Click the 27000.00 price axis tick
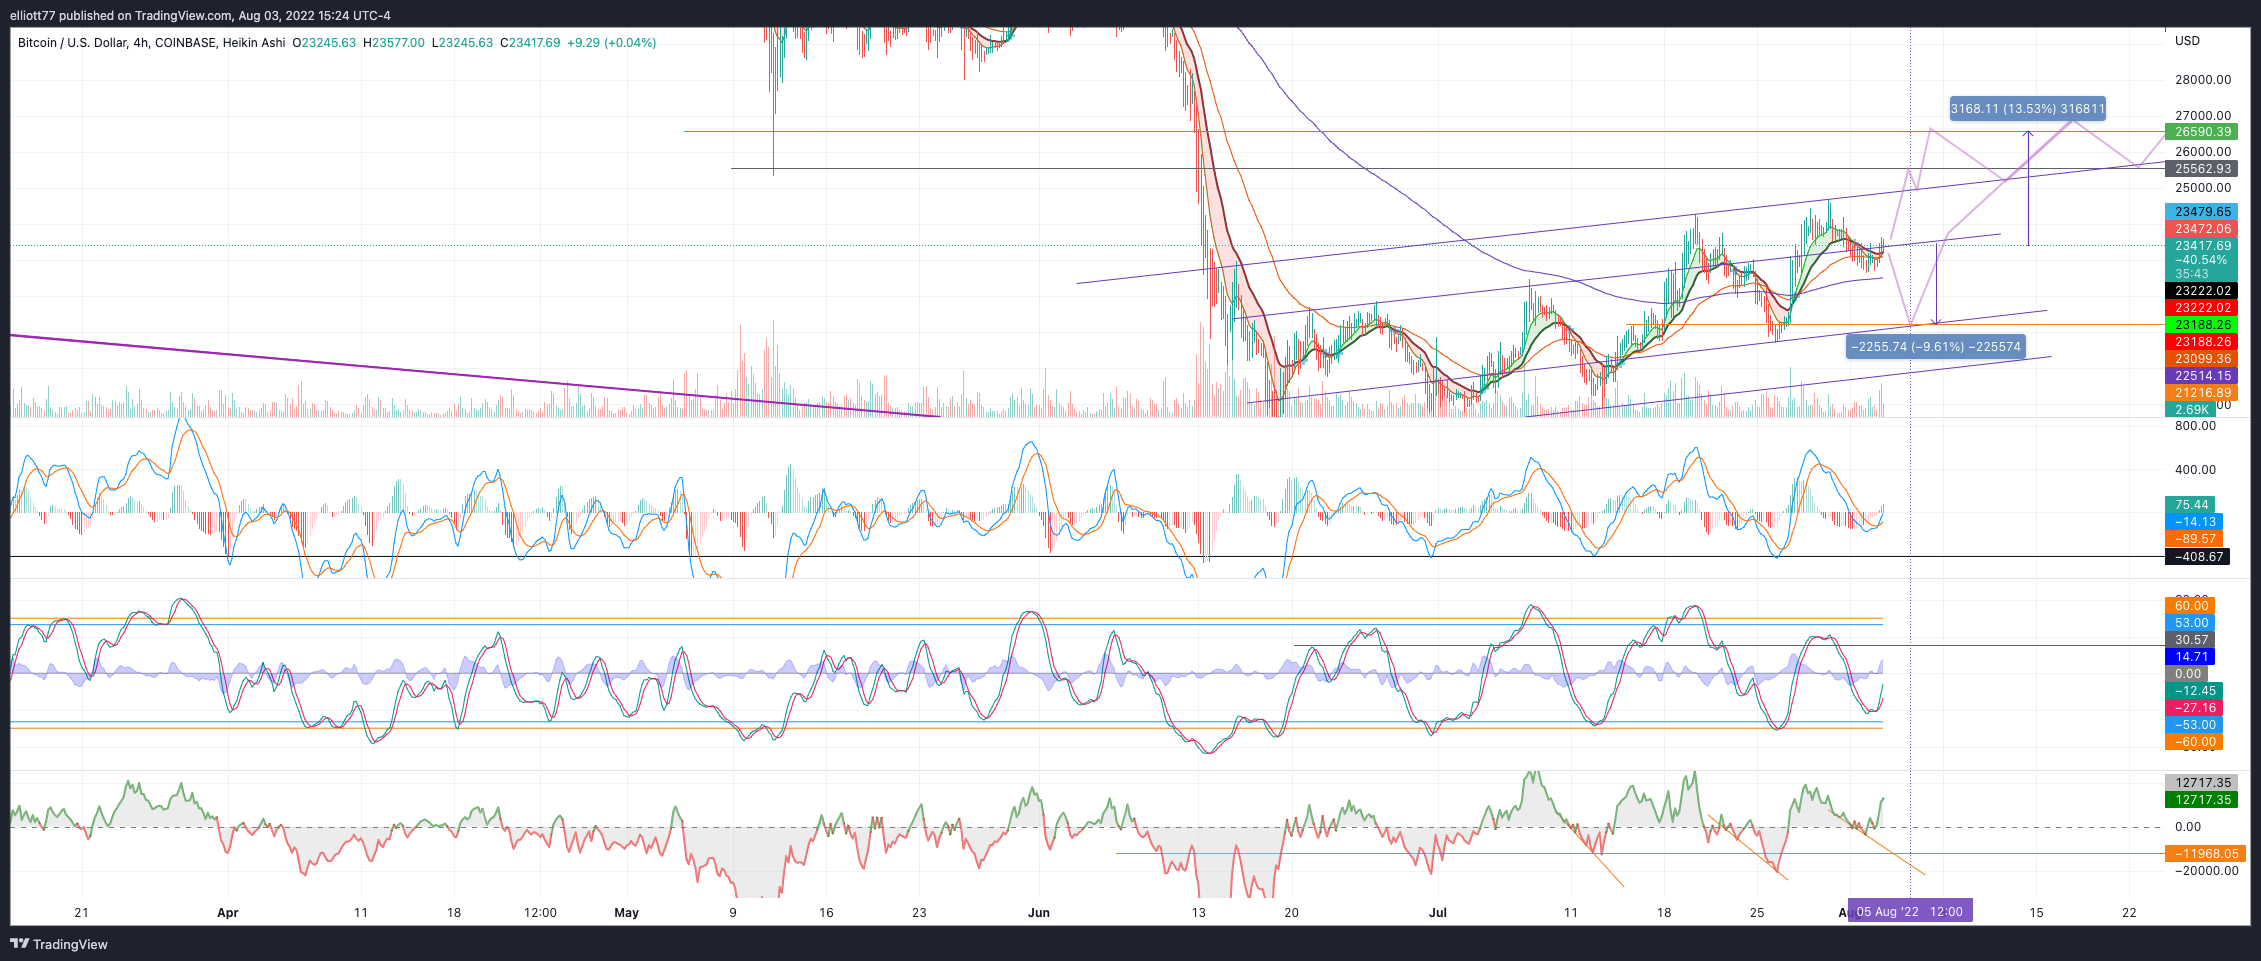This screenshot has width=2261, height=961. tap(2202, 116)
